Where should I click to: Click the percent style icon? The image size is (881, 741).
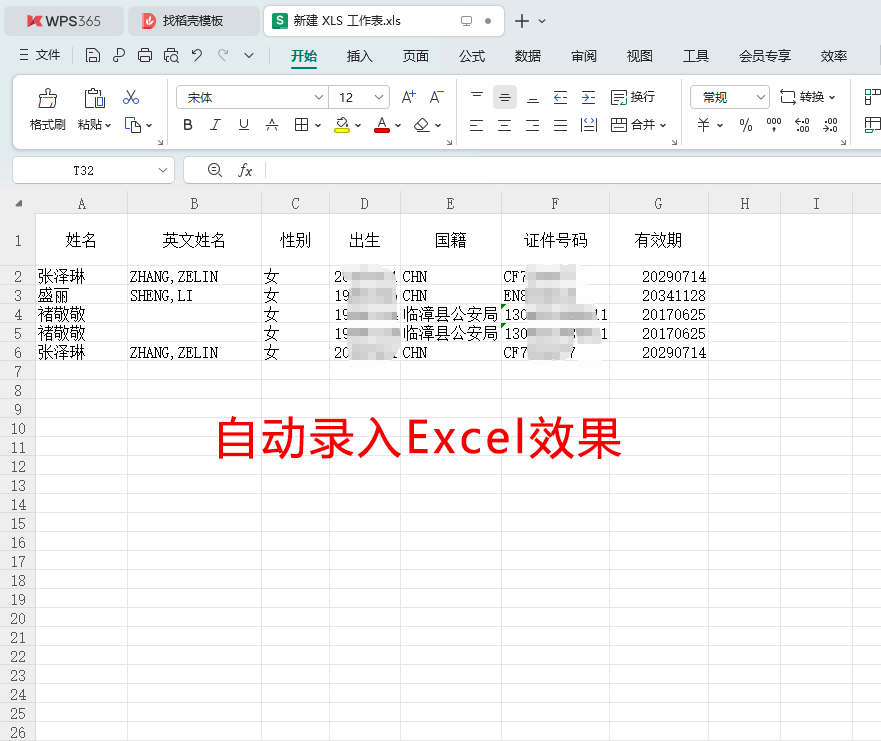[744, 124]
